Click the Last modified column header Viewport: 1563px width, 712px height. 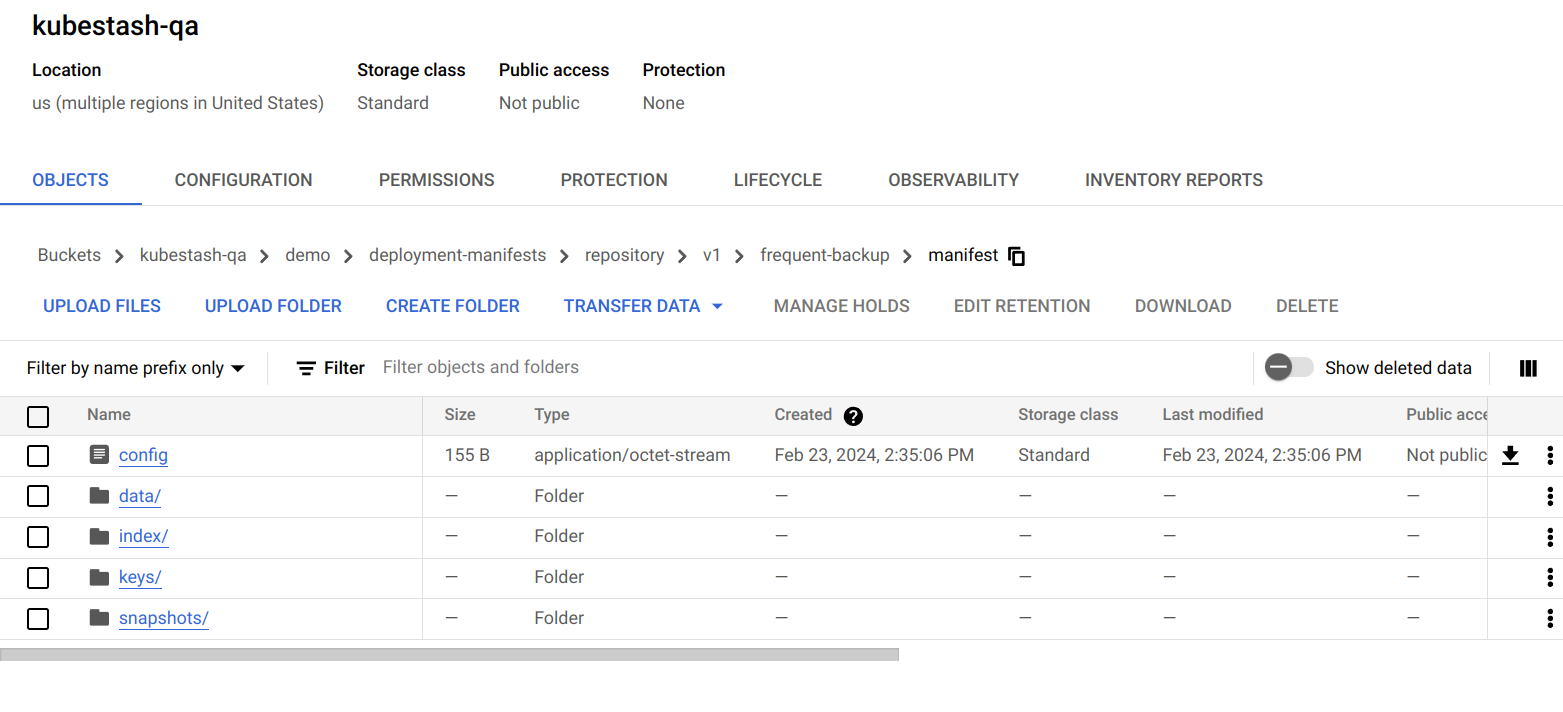coord(1213,415)
